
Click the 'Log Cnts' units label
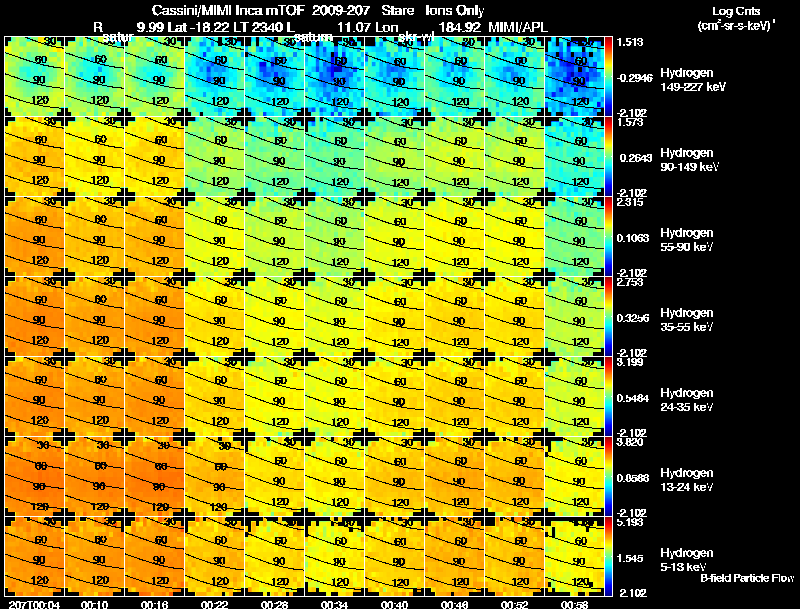[736, 11]
